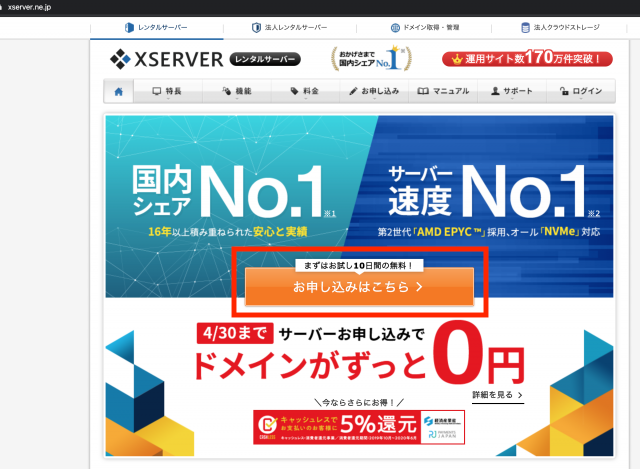Screen dimensions: 640x469
Task: Open the 機能 menu item
Action: [237, 91]
